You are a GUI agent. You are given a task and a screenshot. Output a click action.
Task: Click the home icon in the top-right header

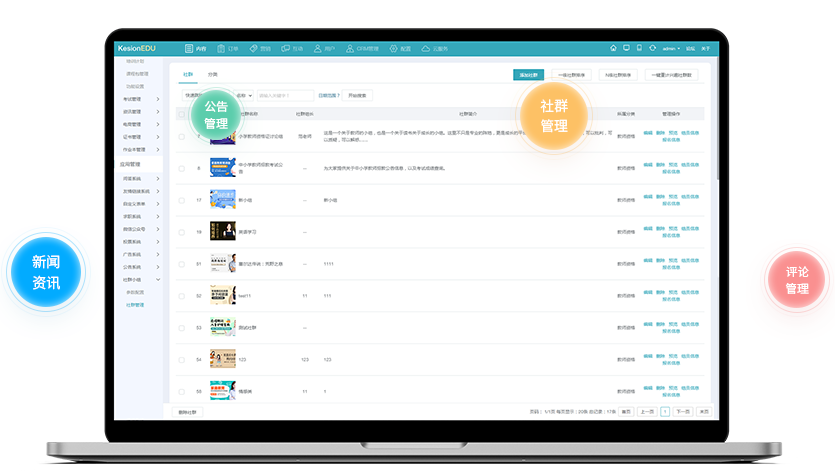pyautogui.click(x=611, y=48)
